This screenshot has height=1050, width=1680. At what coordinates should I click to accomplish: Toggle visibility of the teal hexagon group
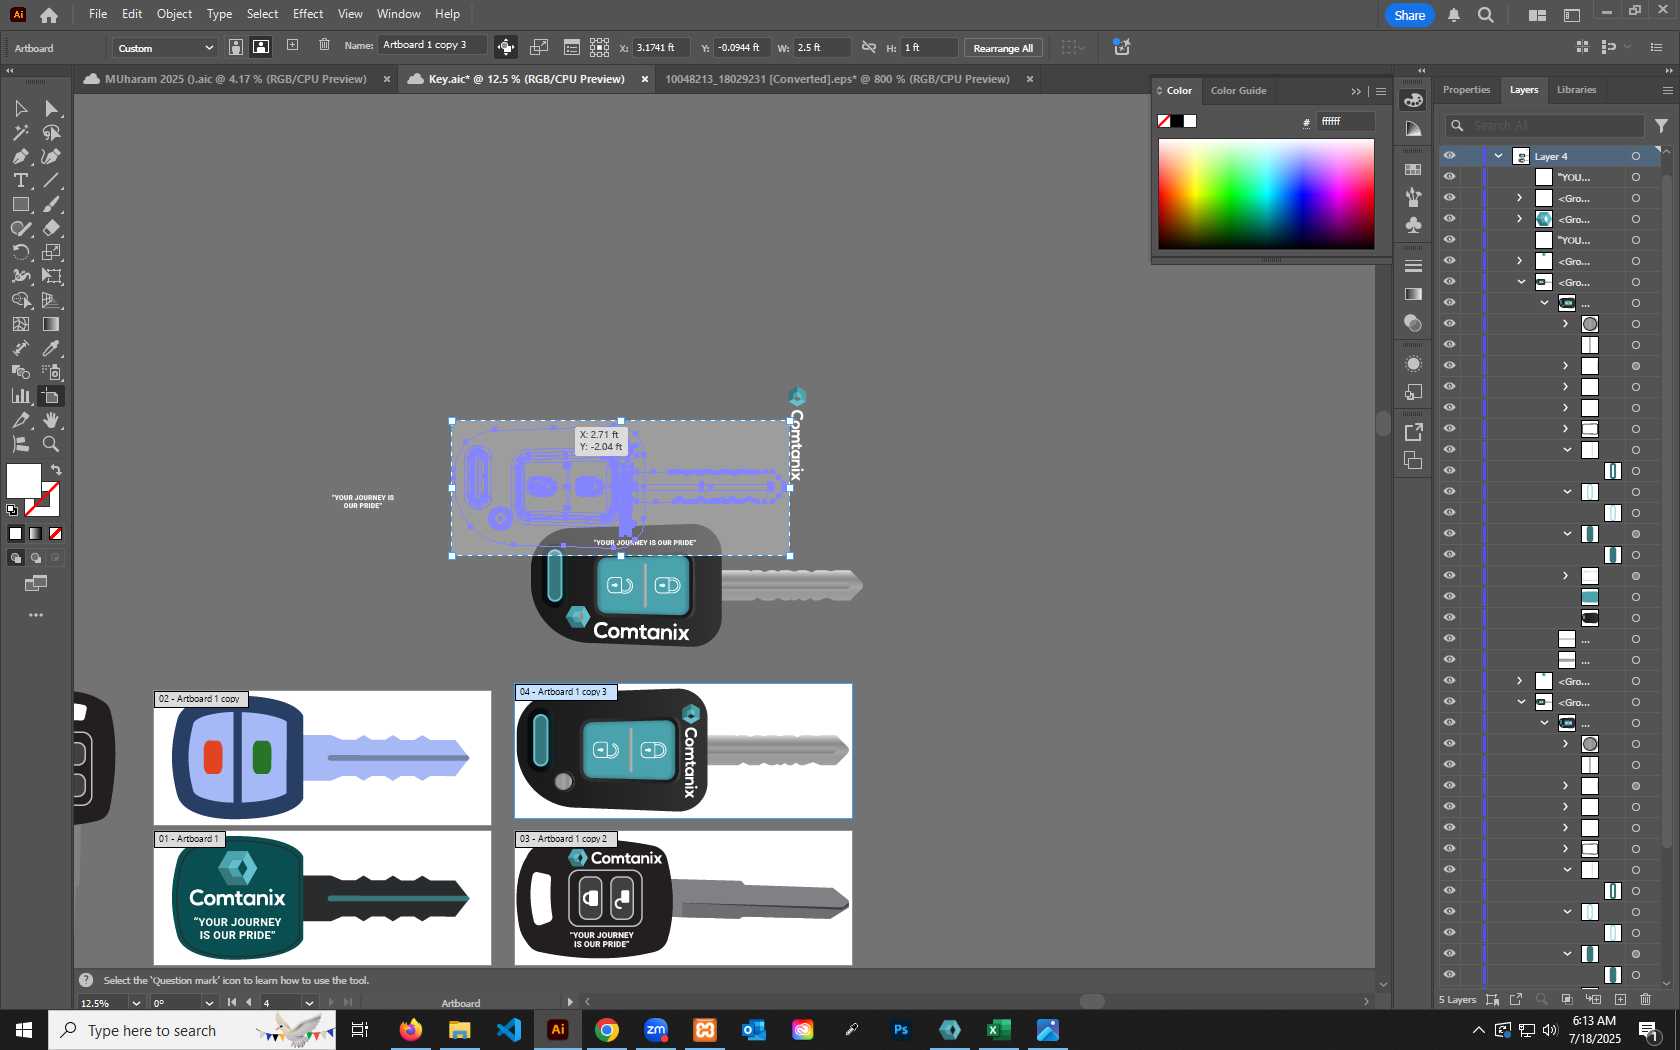click(x=1449, y=218)
